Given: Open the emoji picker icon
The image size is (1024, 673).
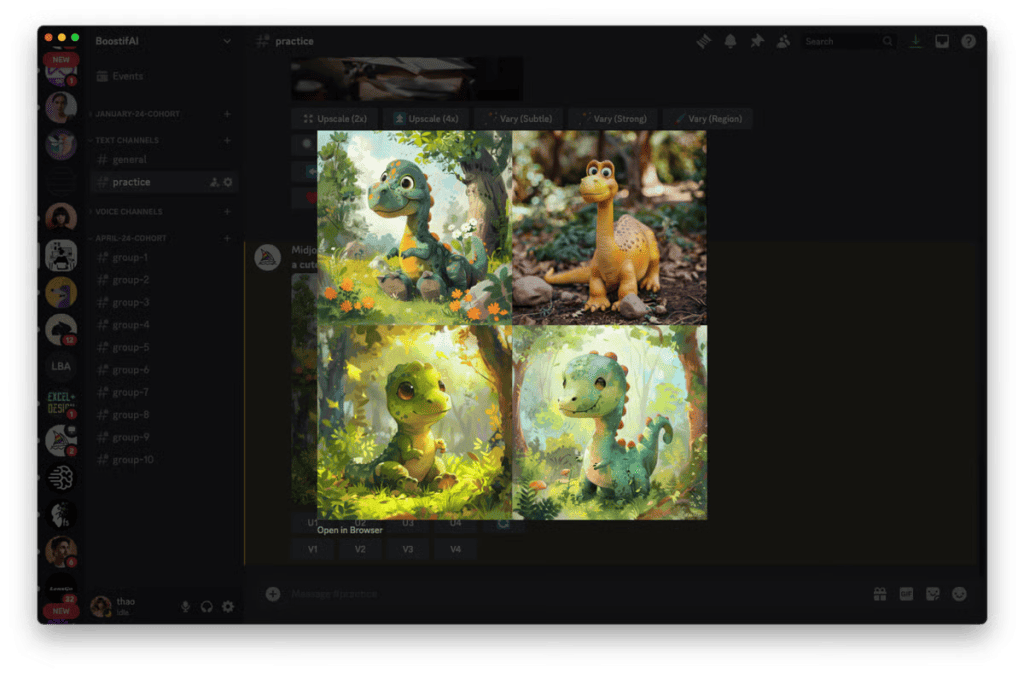Looking at the screenshot, I should [960, 594].
